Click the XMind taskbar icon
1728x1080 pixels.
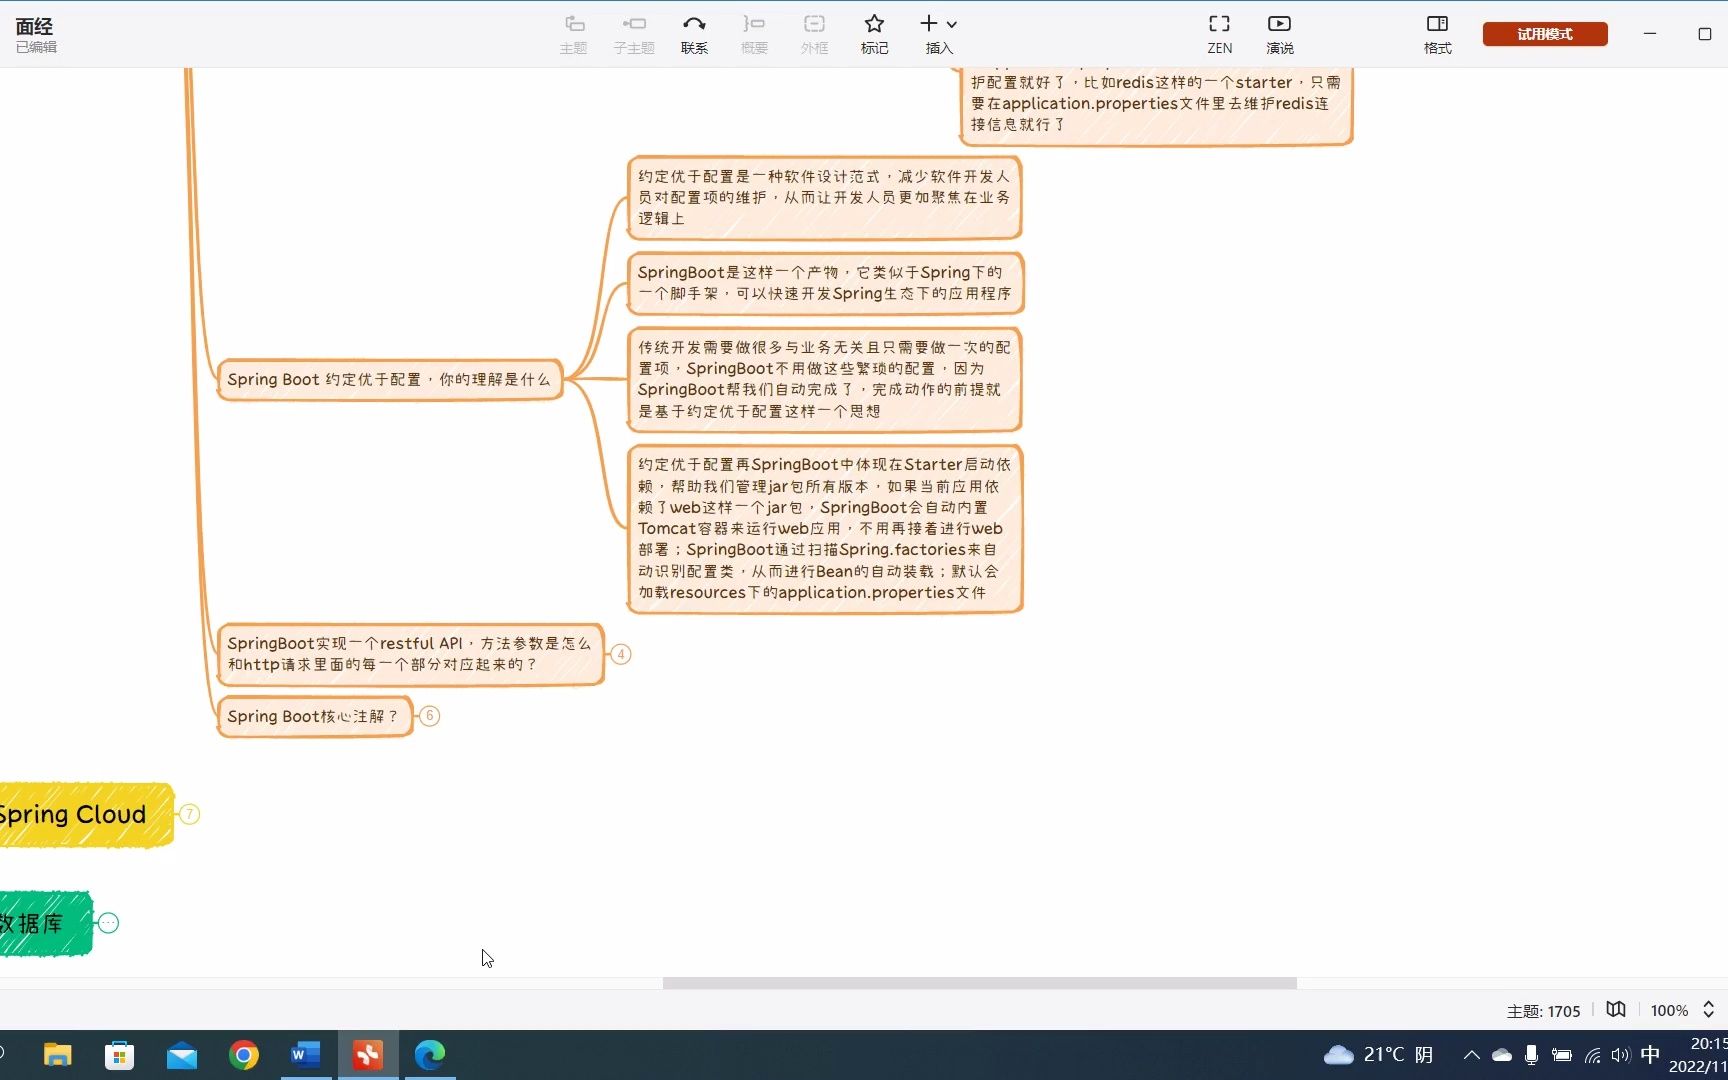(368, 1055)
